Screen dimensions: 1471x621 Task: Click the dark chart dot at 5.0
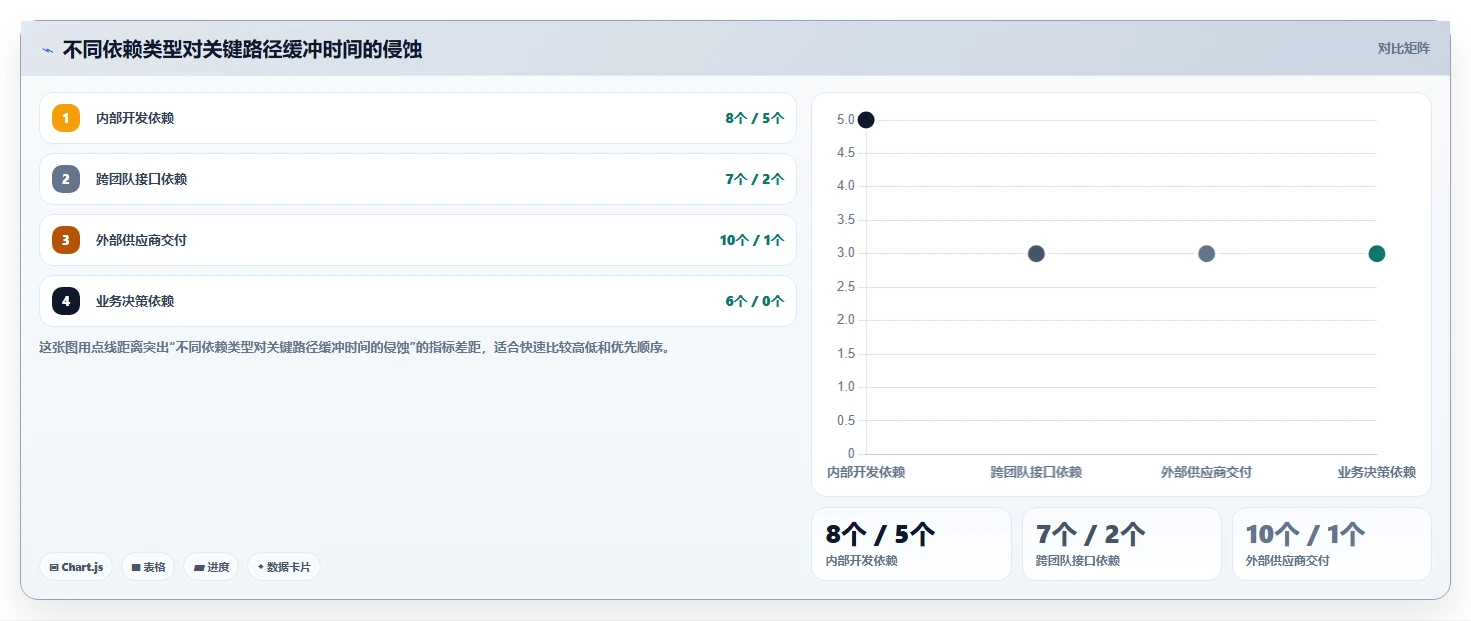pos(866,120)
